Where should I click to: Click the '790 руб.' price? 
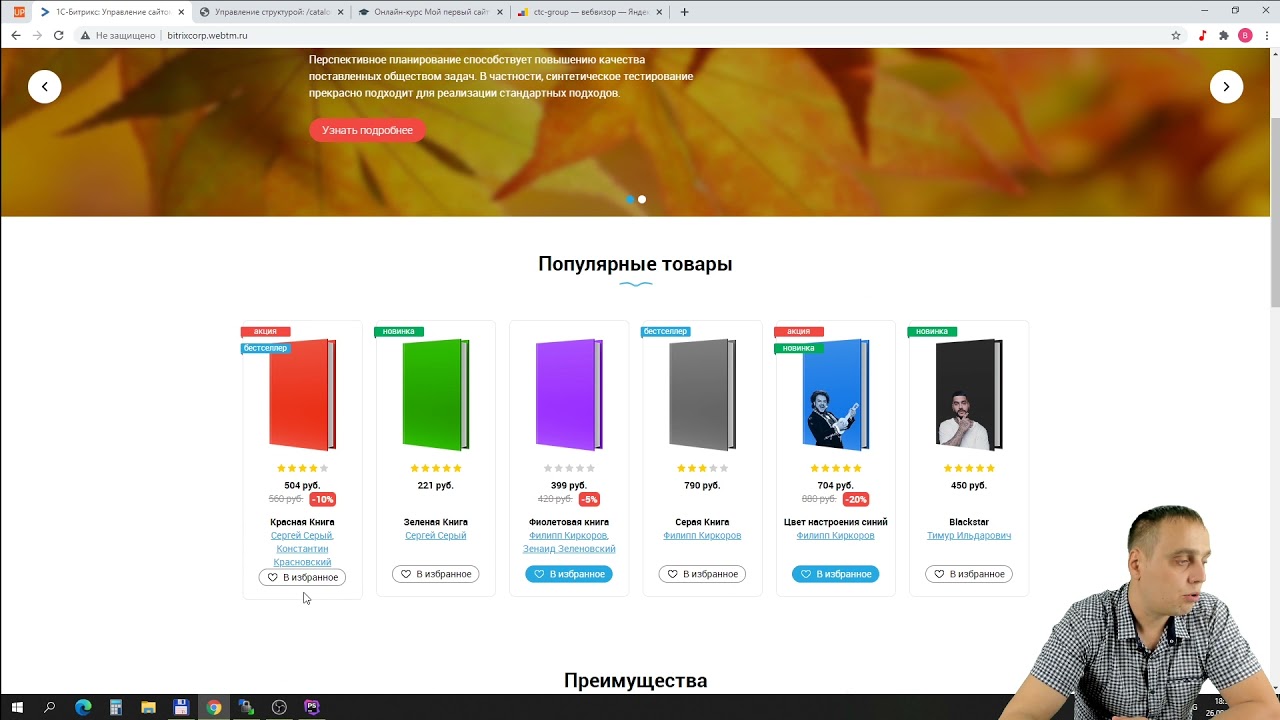click(x=702, y=486)
